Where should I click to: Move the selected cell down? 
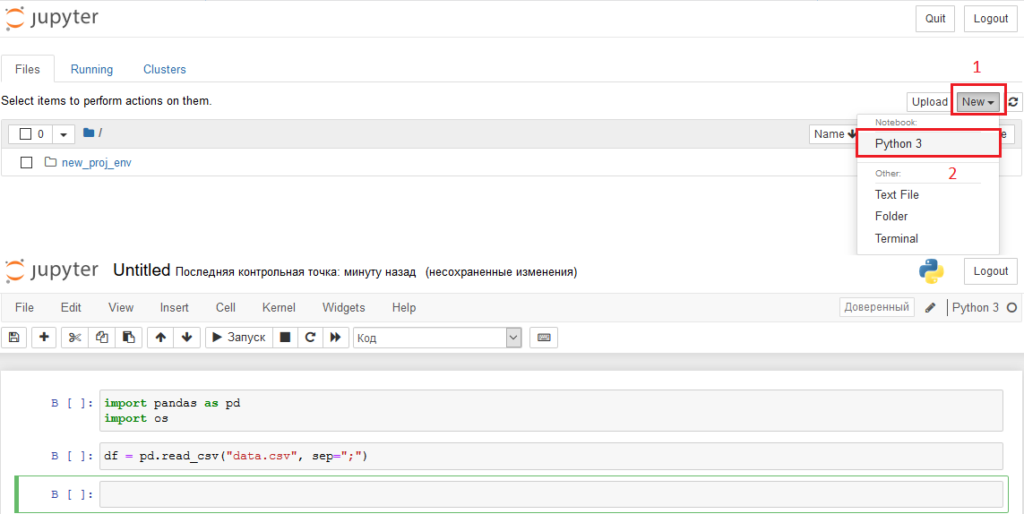click(x=186, y=338)
